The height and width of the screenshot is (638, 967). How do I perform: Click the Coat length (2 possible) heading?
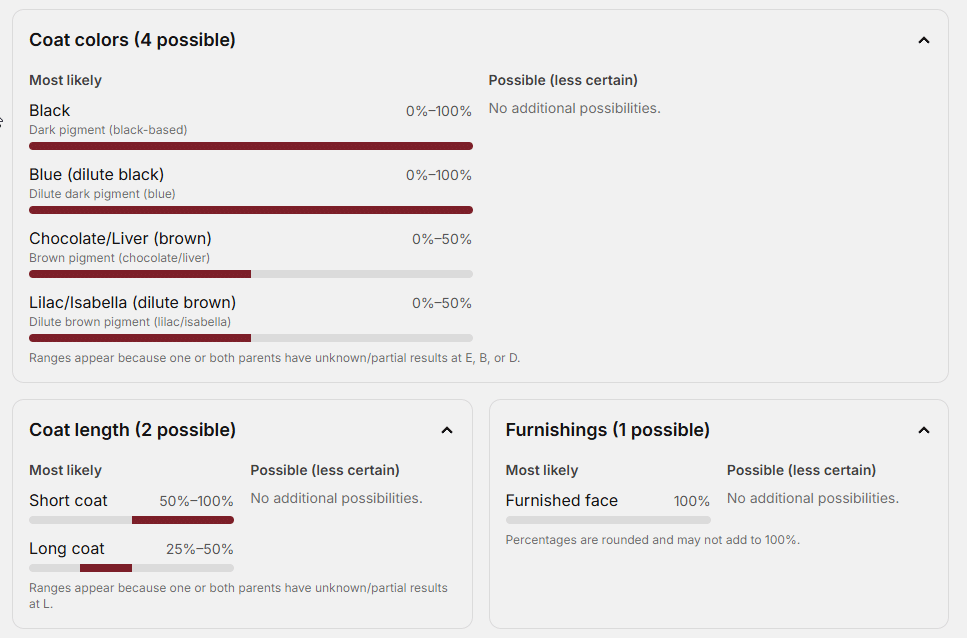[132, 430]
